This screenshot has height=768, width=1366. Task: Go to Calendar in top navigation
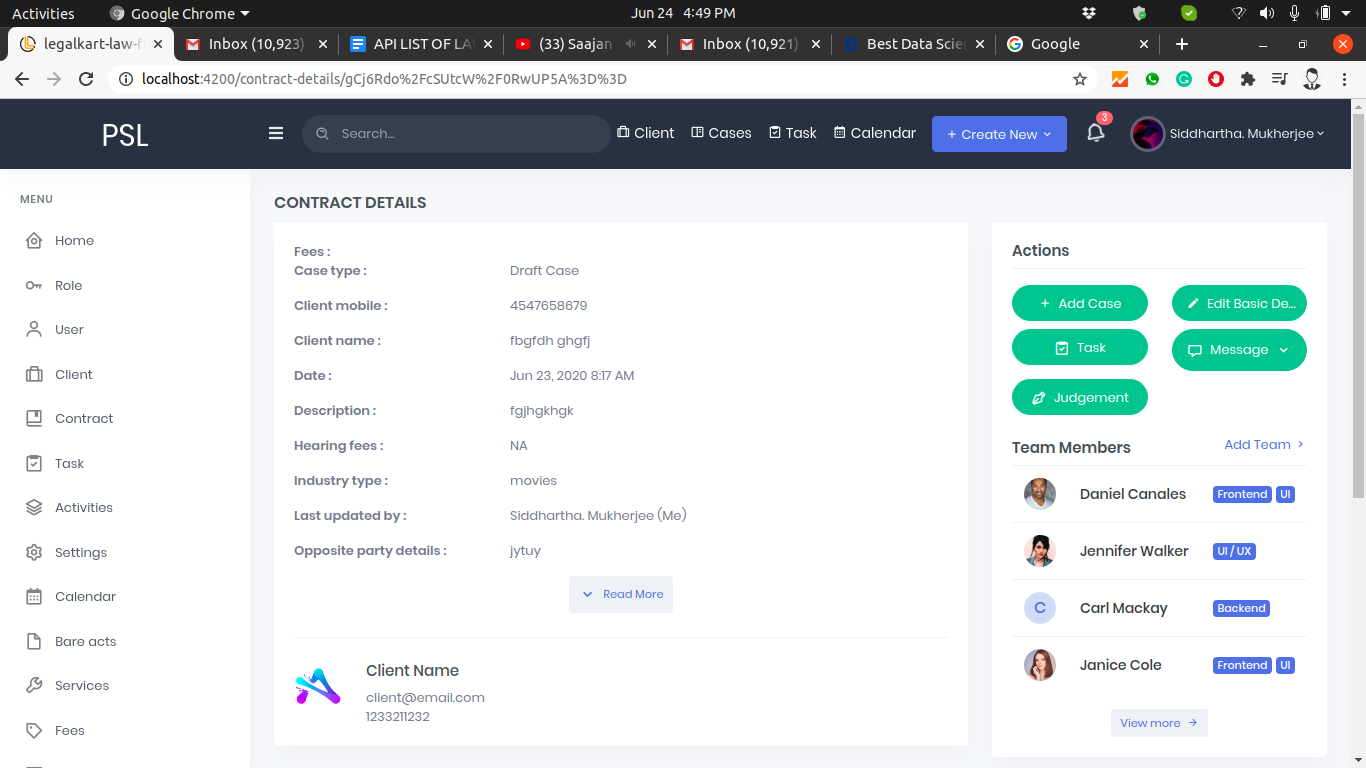[x=875, y=133]
